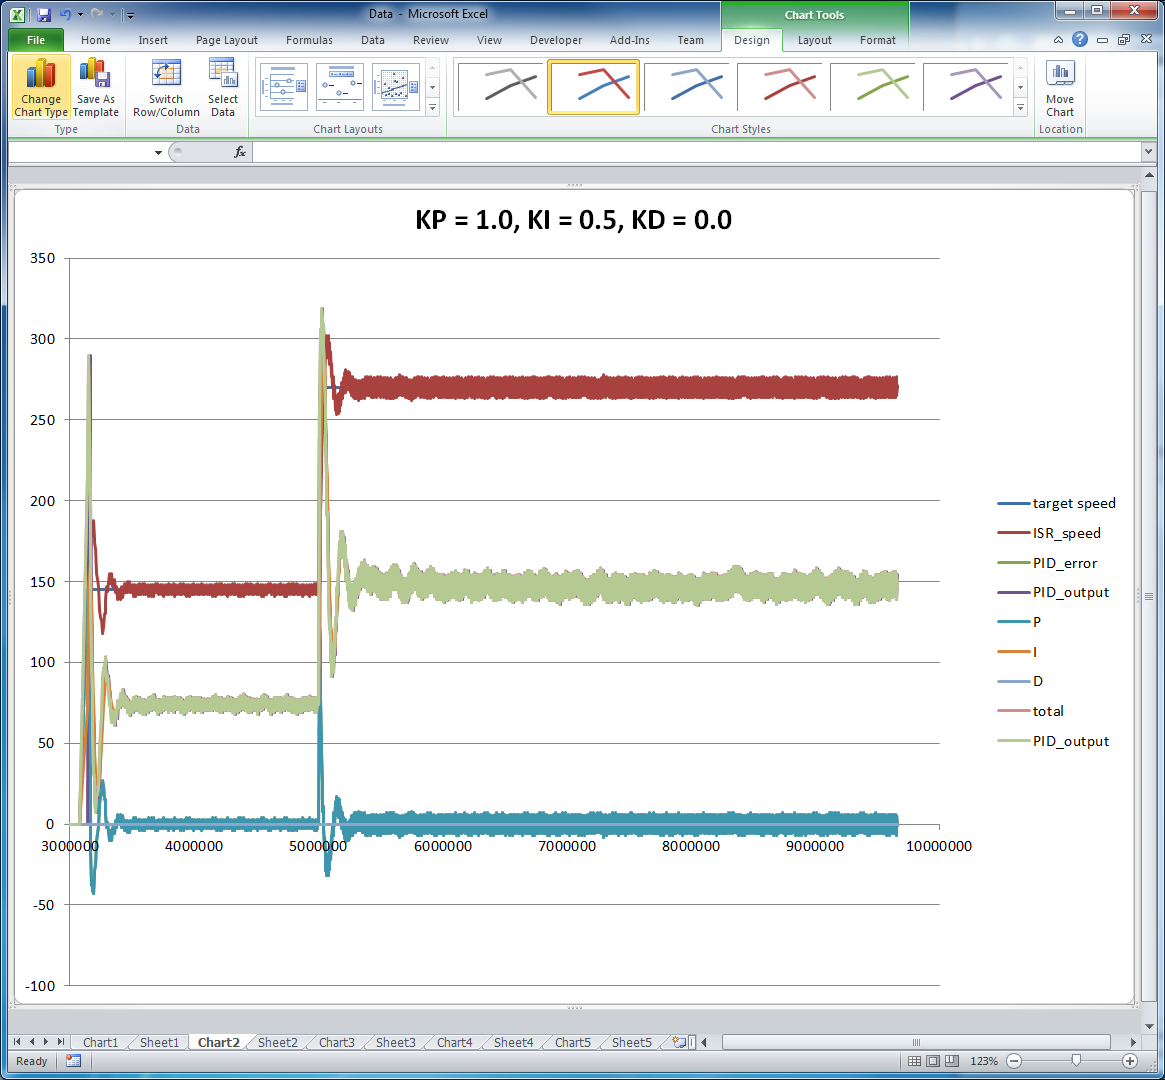1165x1080 pixels.
Task: Open the Add-Ins ribbon tab
Action: (629, 40)
